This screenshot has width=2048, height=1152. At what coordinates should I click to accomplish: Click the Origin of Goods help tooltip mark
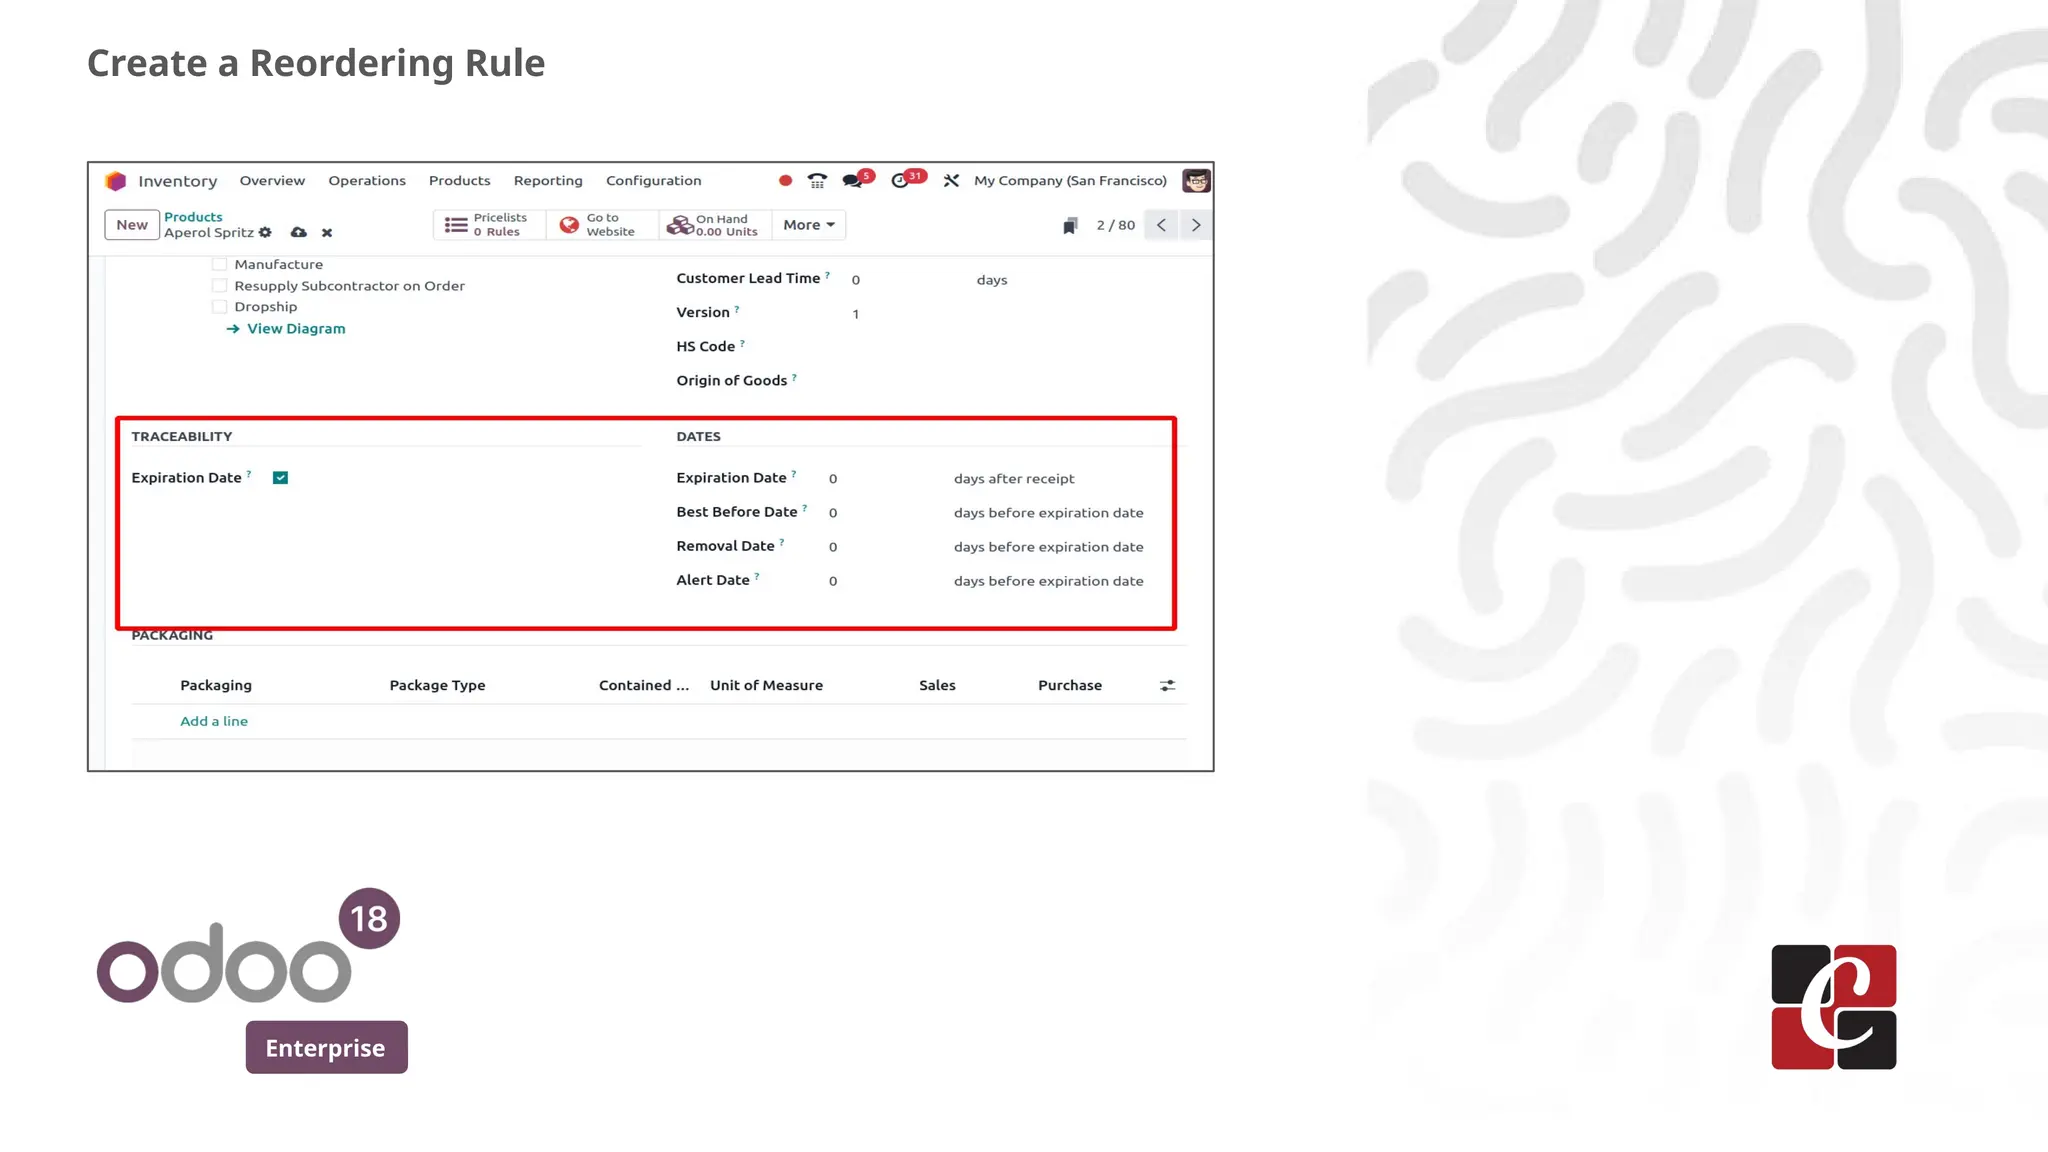pyautogui.click(x=794, y=377)
